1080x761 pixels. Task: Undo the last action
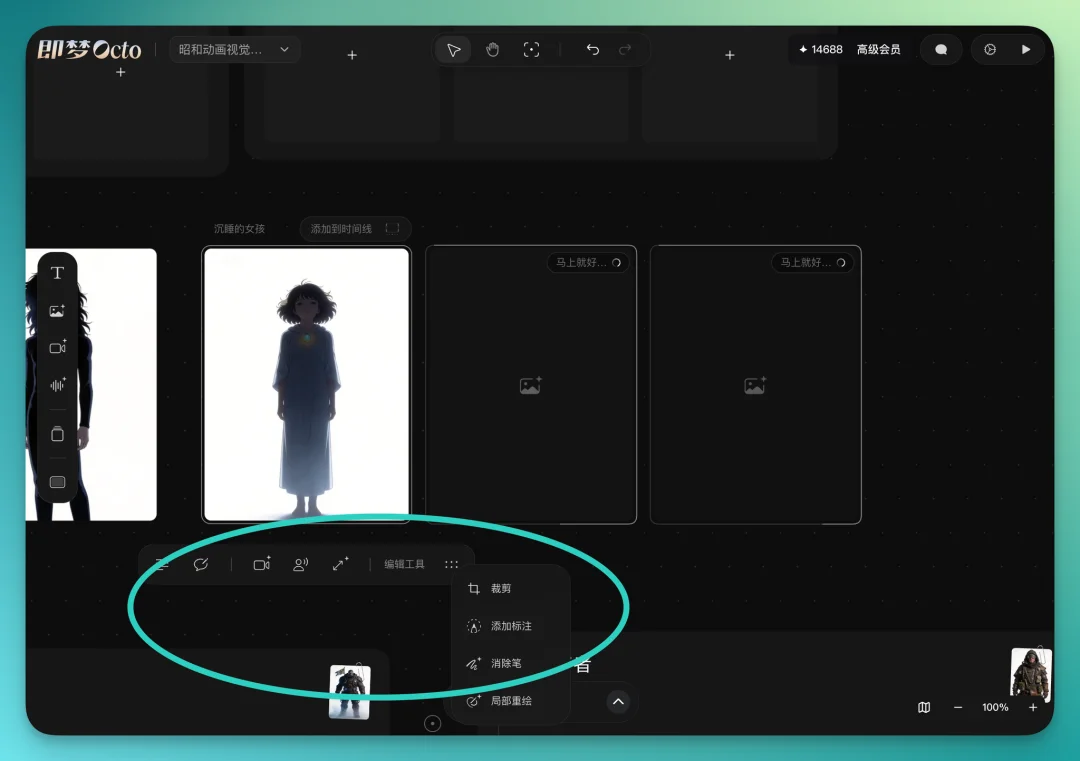pyautogui.click(x=591, y=49)
